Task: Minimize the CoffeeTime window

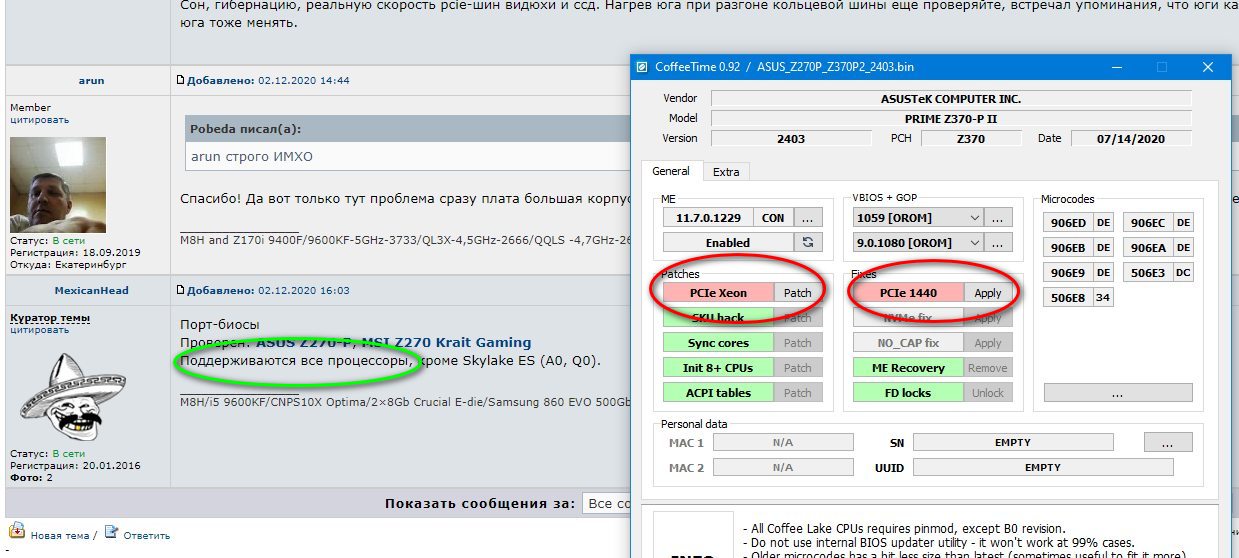Action: [1116, 67]
